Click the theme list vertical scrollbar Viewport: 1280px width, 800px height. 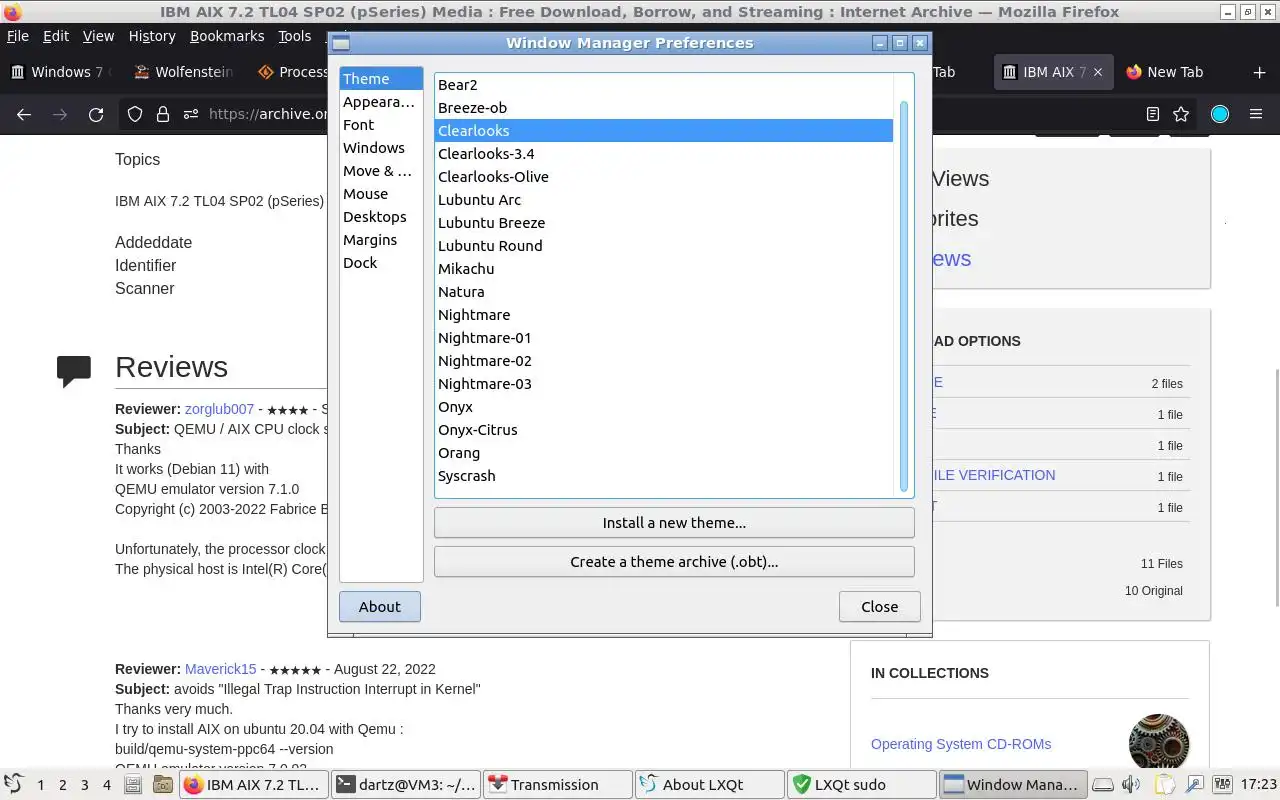pos(905,296)
